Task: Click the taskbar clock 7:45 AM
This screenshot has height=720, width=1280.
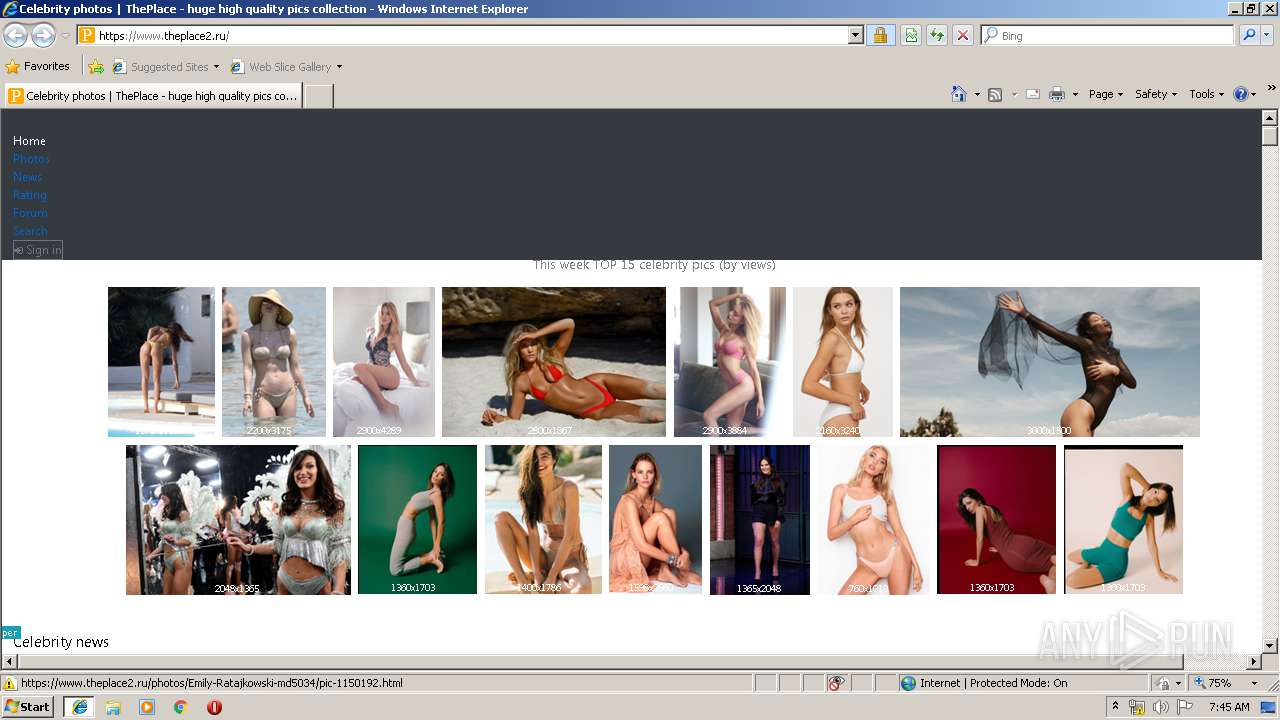Action: (x=1229, y=707)
